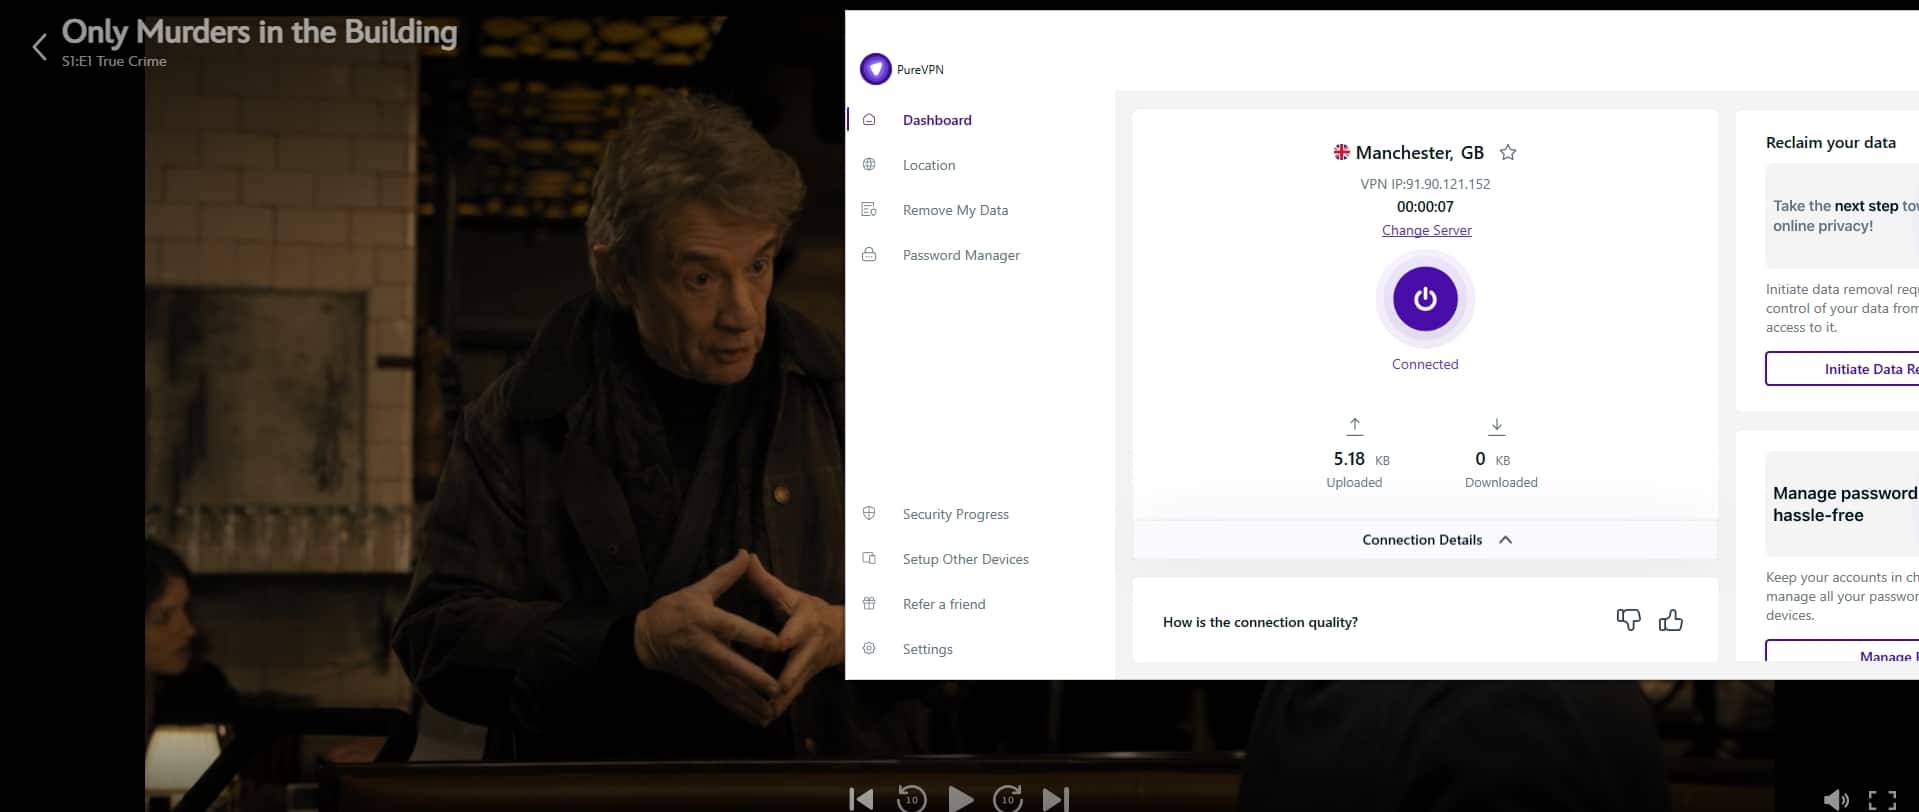The image size is (1919, 812).
Task: Rewind the video by 10 seconds
Action: coord(911,798)
